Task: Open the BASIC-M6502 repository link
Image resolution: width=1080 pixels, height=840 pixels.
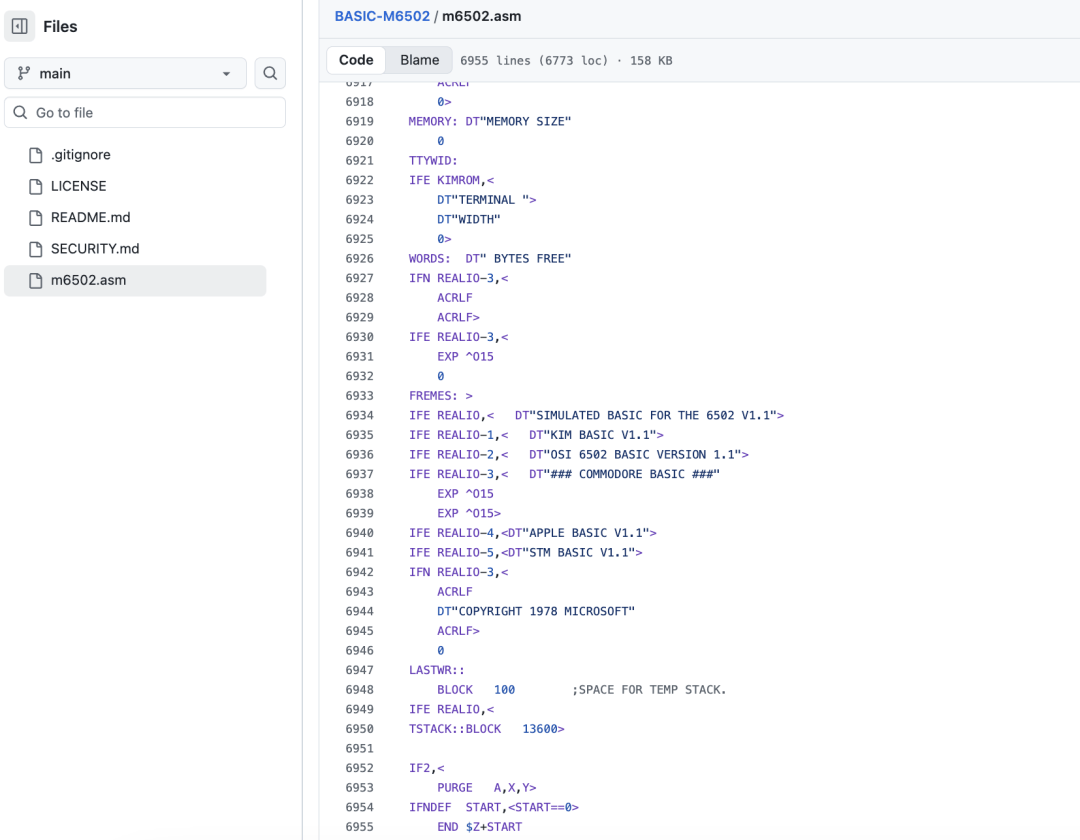Action: (x=382, y=16)
